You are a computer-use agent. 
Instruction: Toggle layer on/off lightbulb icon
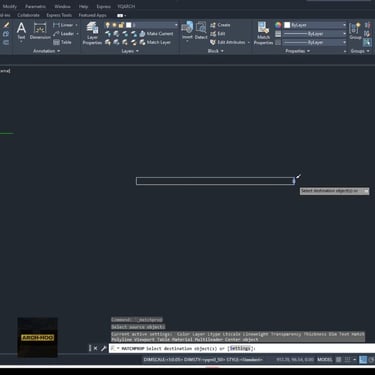(x=108, y=25)
